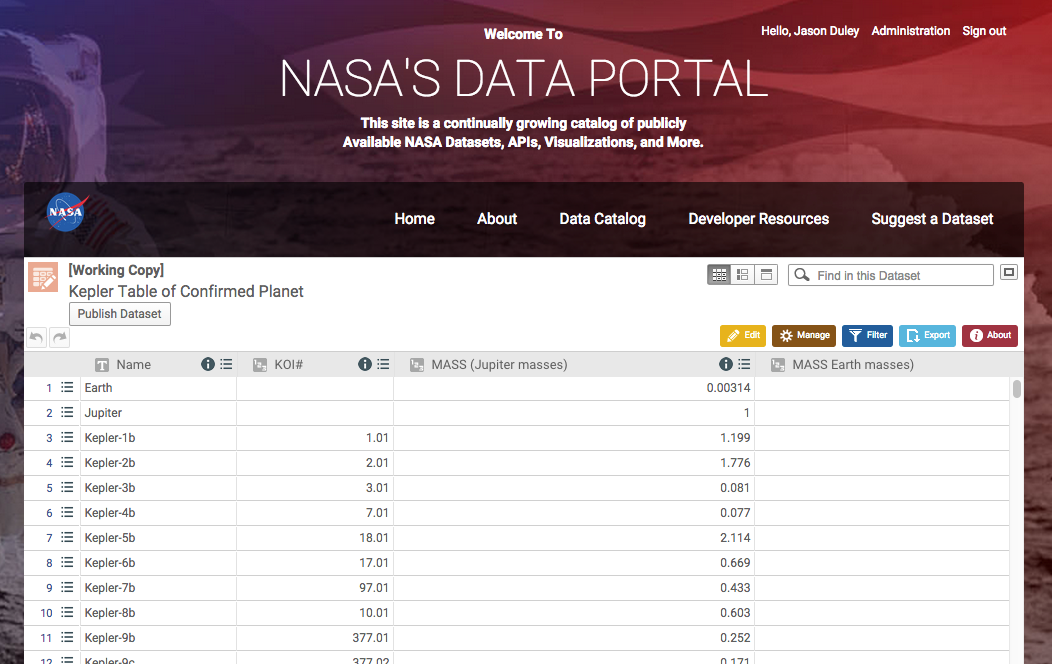
Task: Switch to rich list view
Action: pos(742,275)
